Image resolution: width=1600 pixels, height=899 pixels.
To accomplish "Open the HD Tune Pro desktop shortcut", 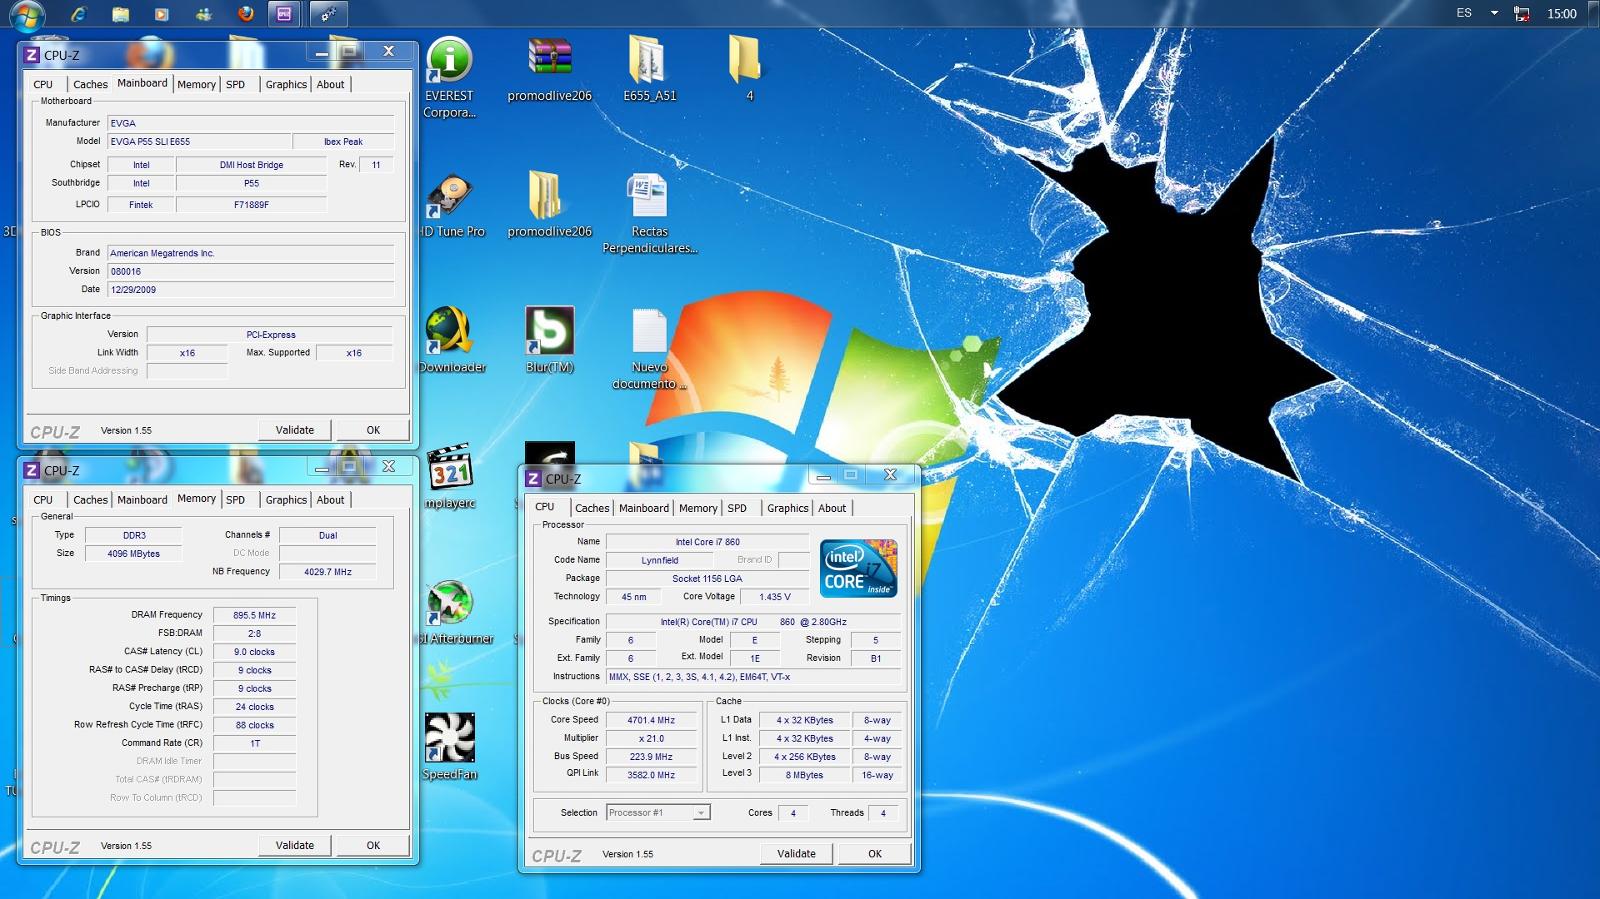I will (452, 206).
